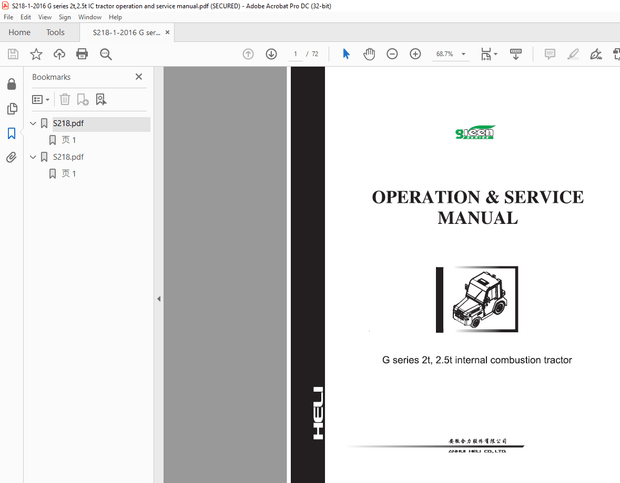Add new bookmark icon in Bookmarks panel
Image resolution: width=620 pixels, height=483 pixels.
[83, 99]
